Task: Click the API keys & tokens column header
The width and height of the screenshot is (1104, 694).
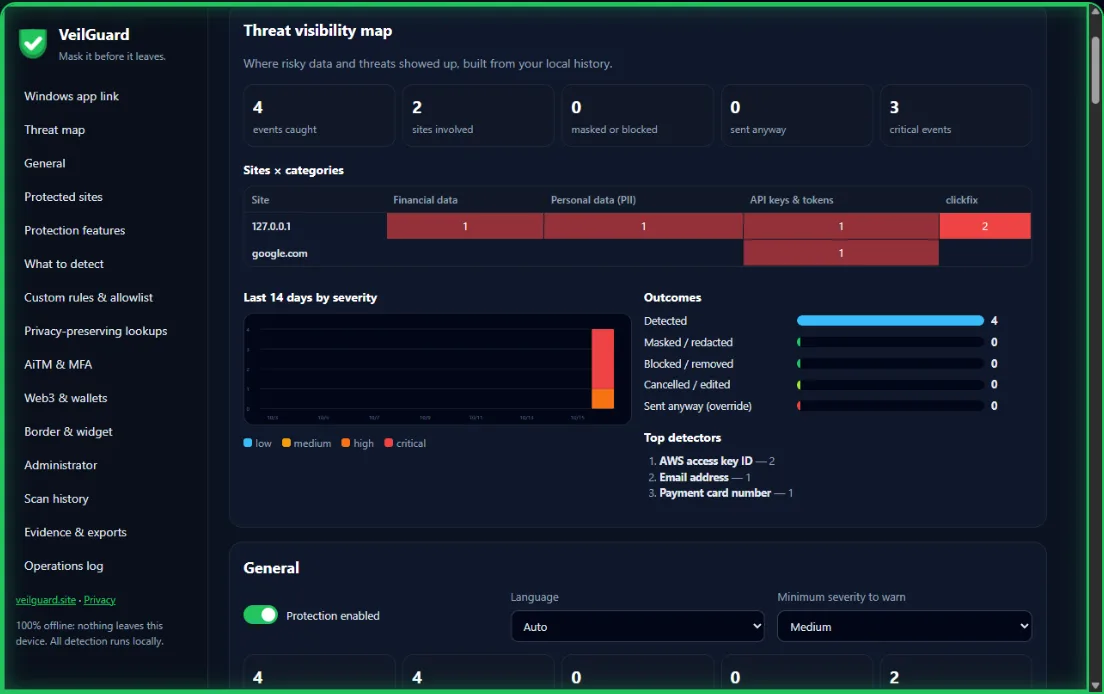Action: (791, 200)
